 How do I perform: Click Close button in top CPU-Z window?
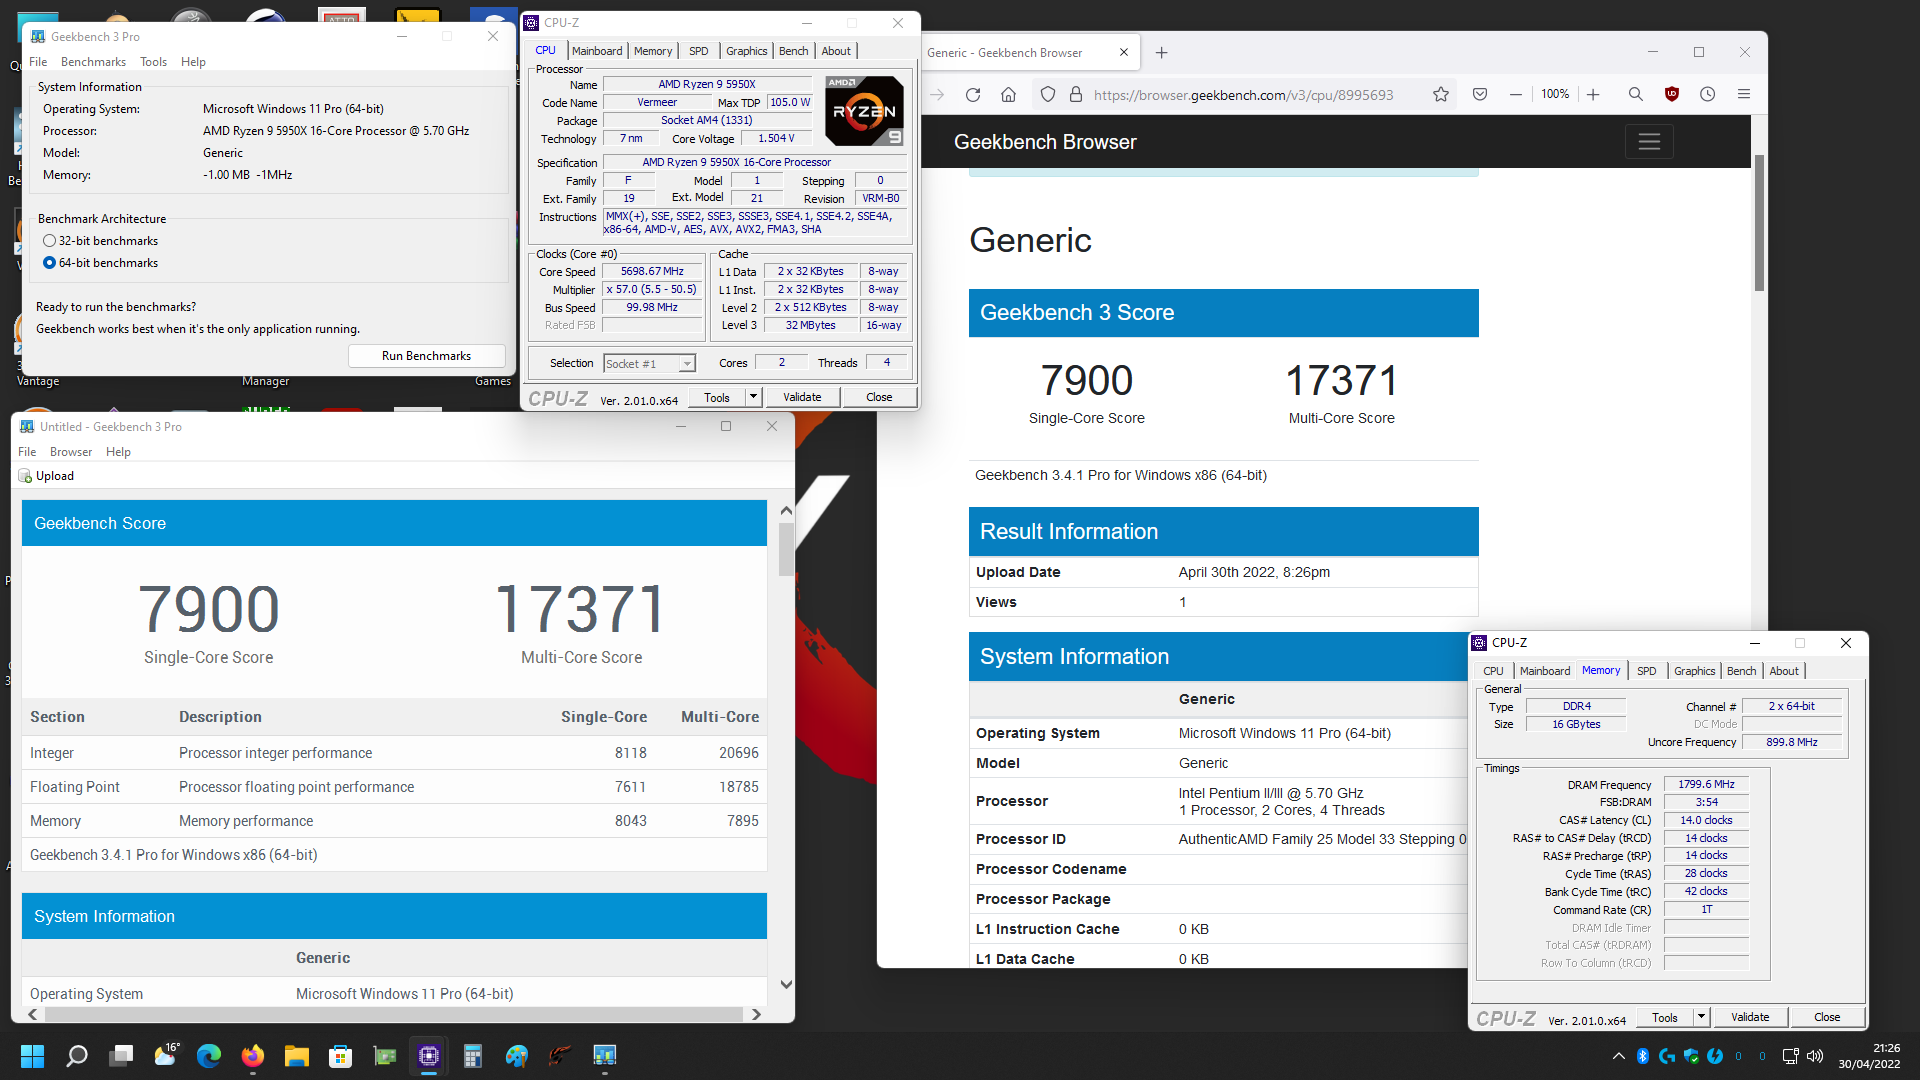(x=879, y=398)
